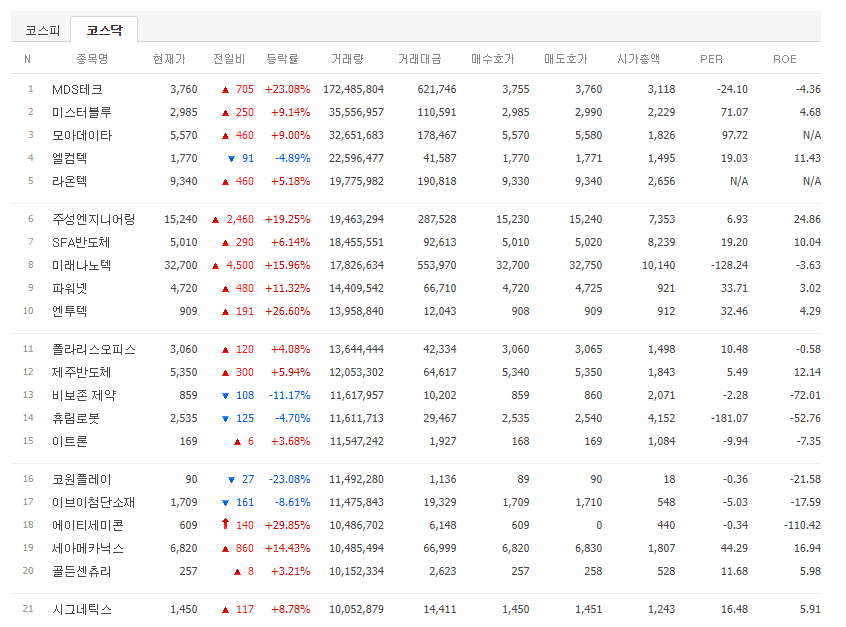Click the 매수호가 column header
Screen dimensions: 846x627
click(493, 59)
